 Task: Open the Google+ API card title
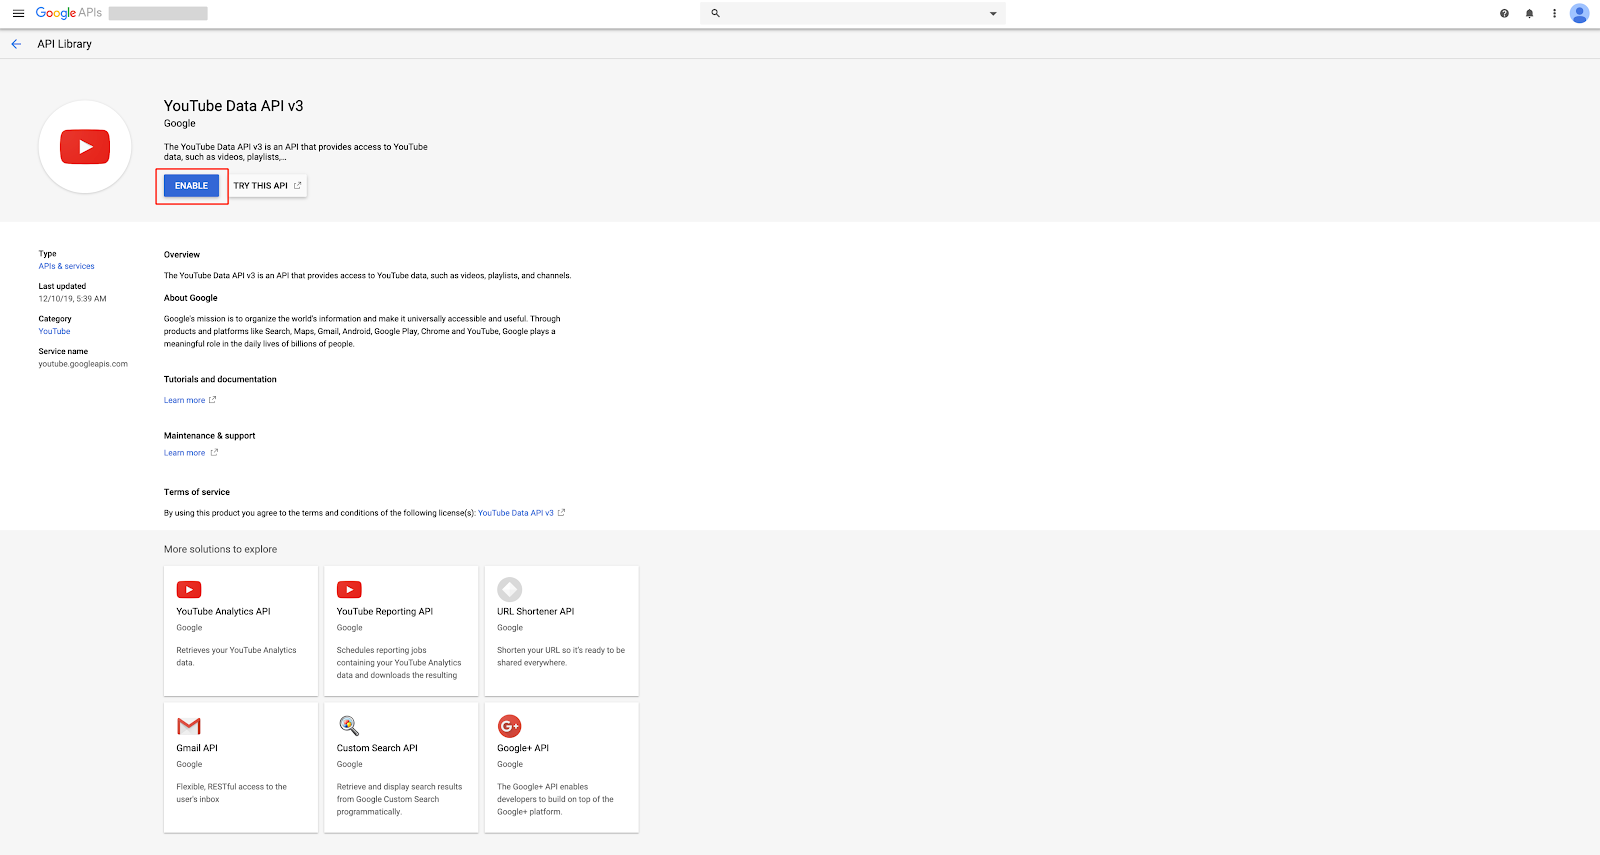[523, 748]
